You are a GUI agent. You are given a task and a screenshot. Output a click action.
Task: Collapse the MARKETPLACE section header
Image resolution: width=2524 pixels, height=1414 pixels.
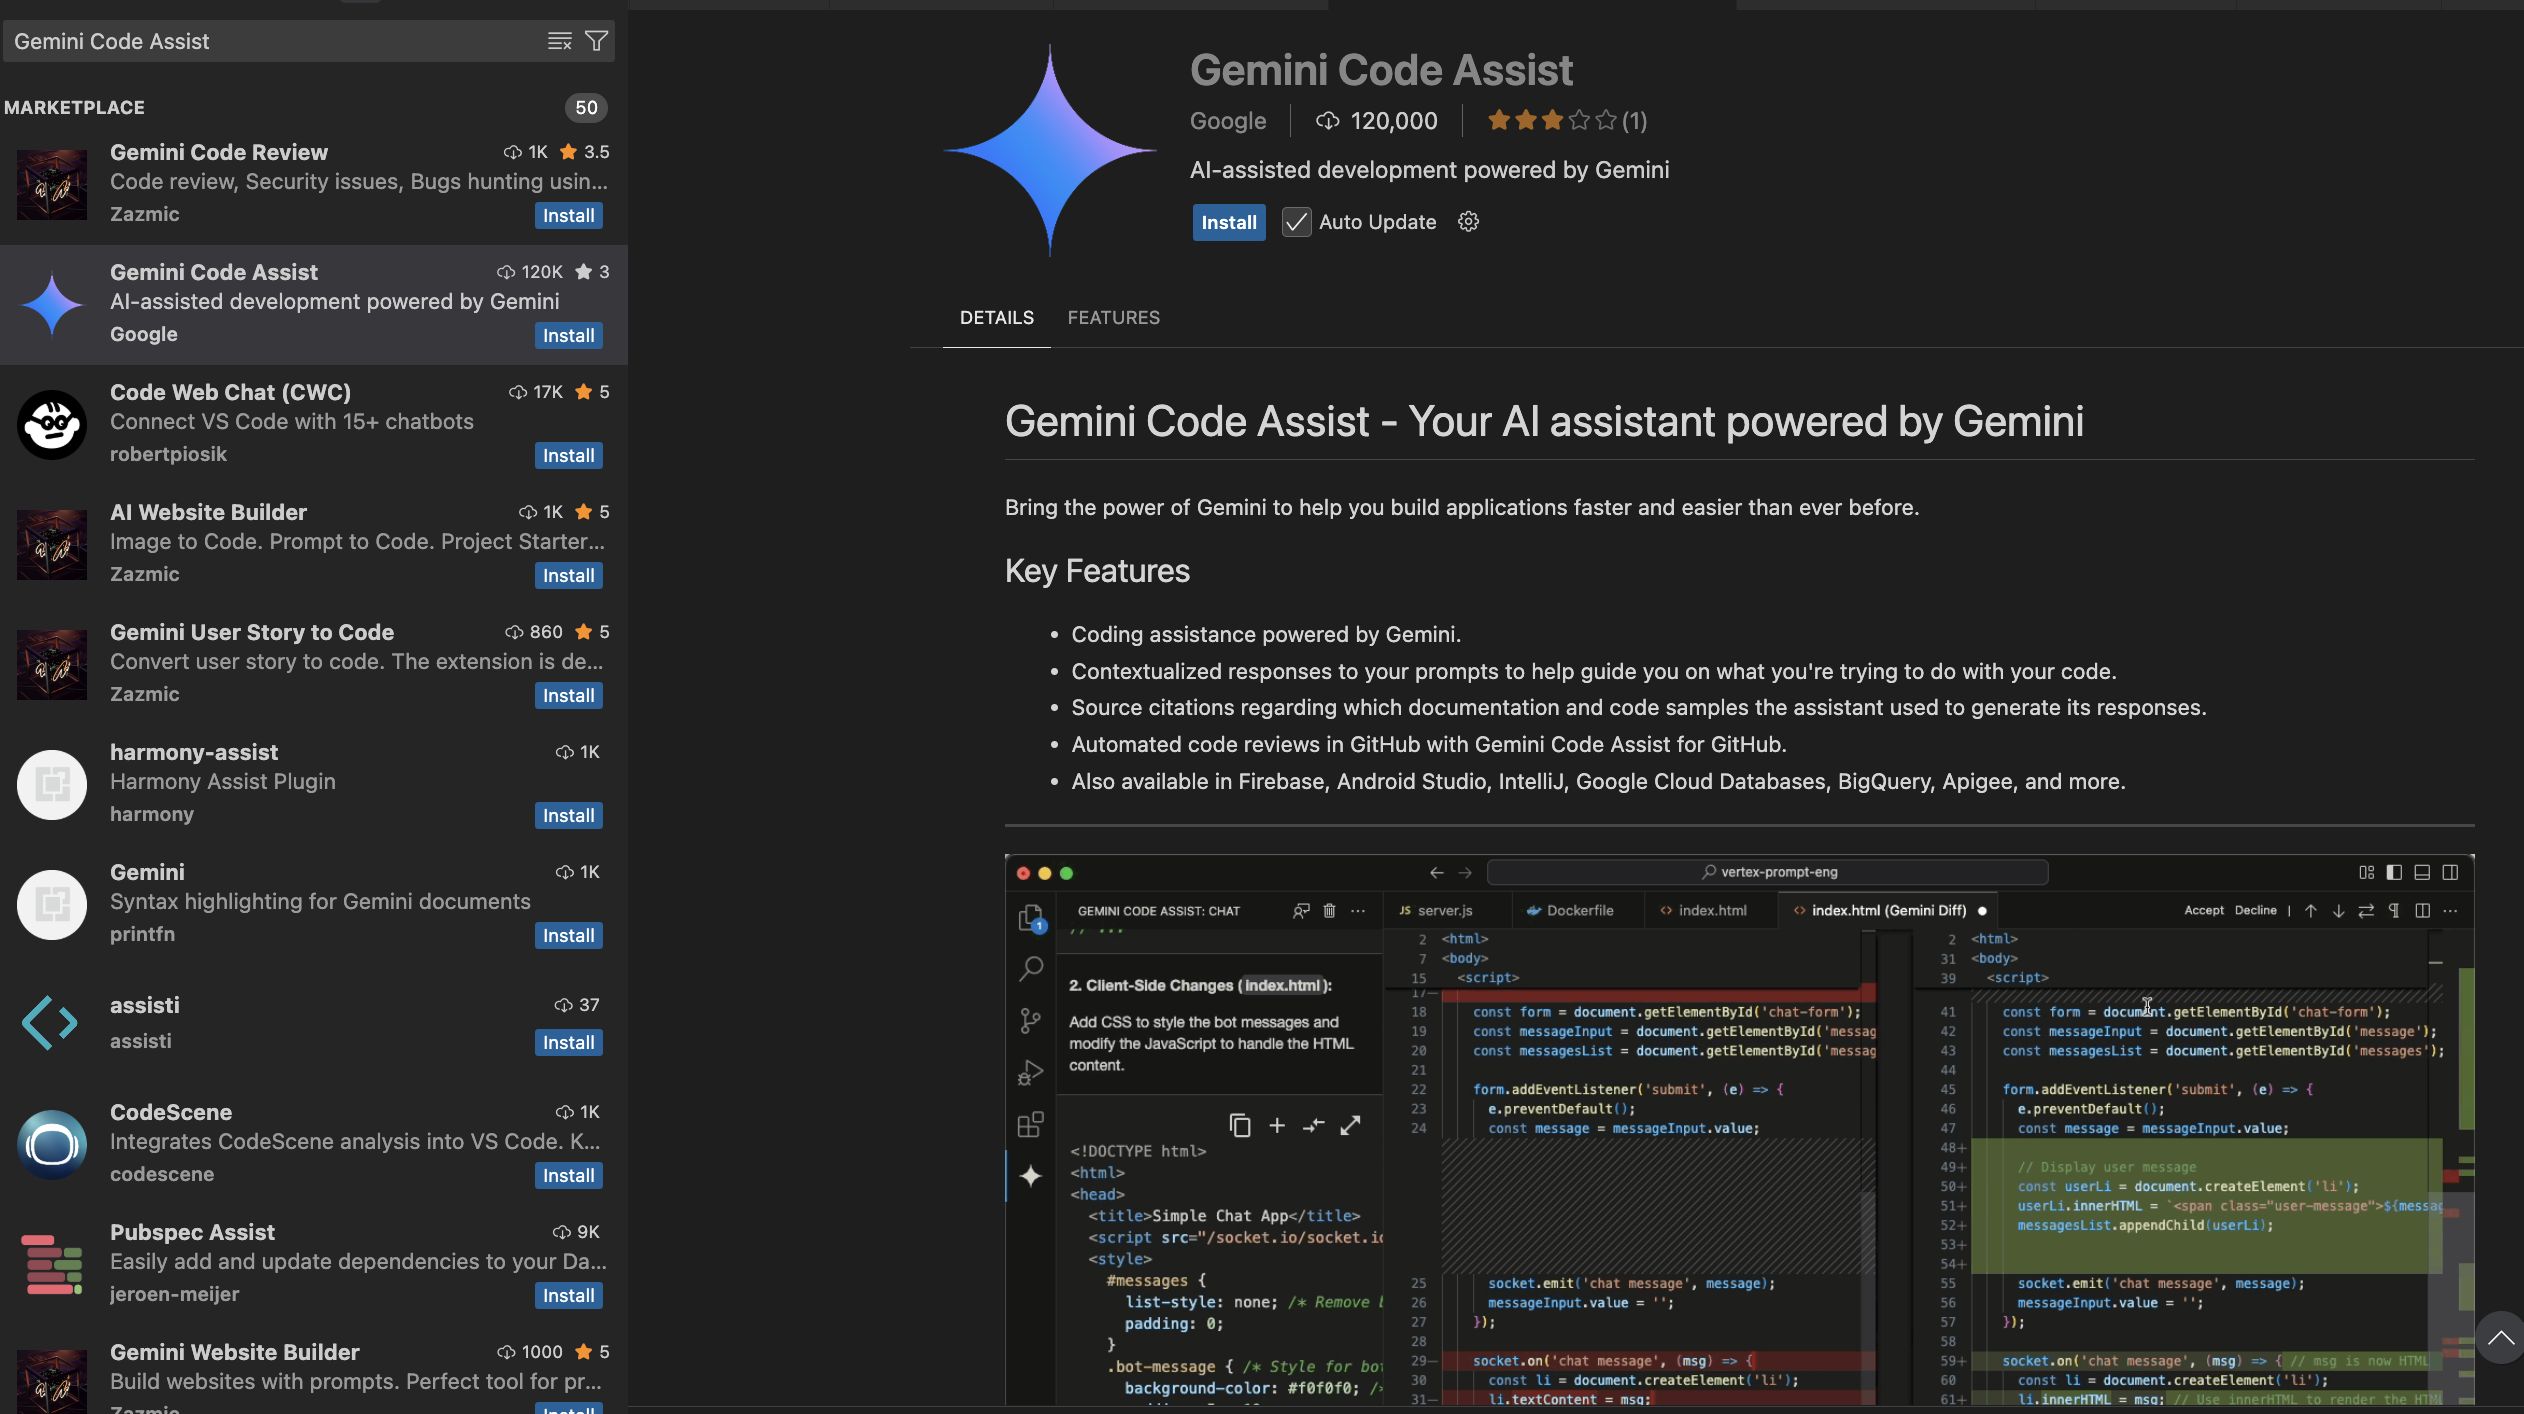point(75,107)
